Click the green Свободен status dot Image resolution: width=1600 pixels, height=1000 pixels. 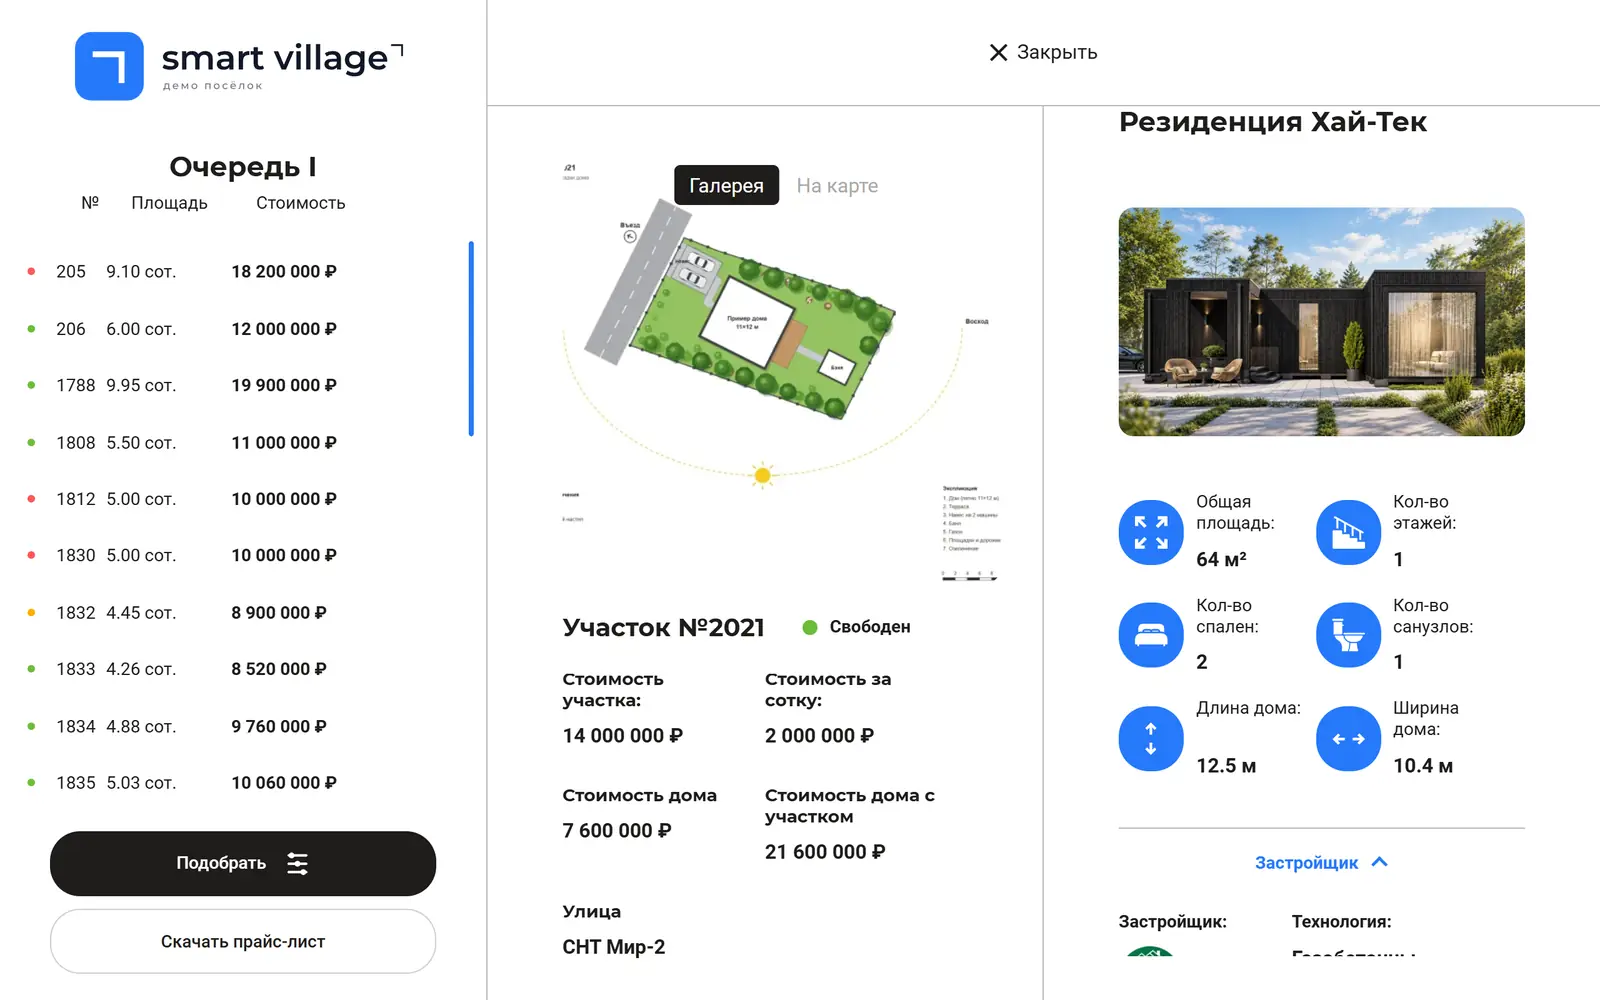tap(810, 627)
